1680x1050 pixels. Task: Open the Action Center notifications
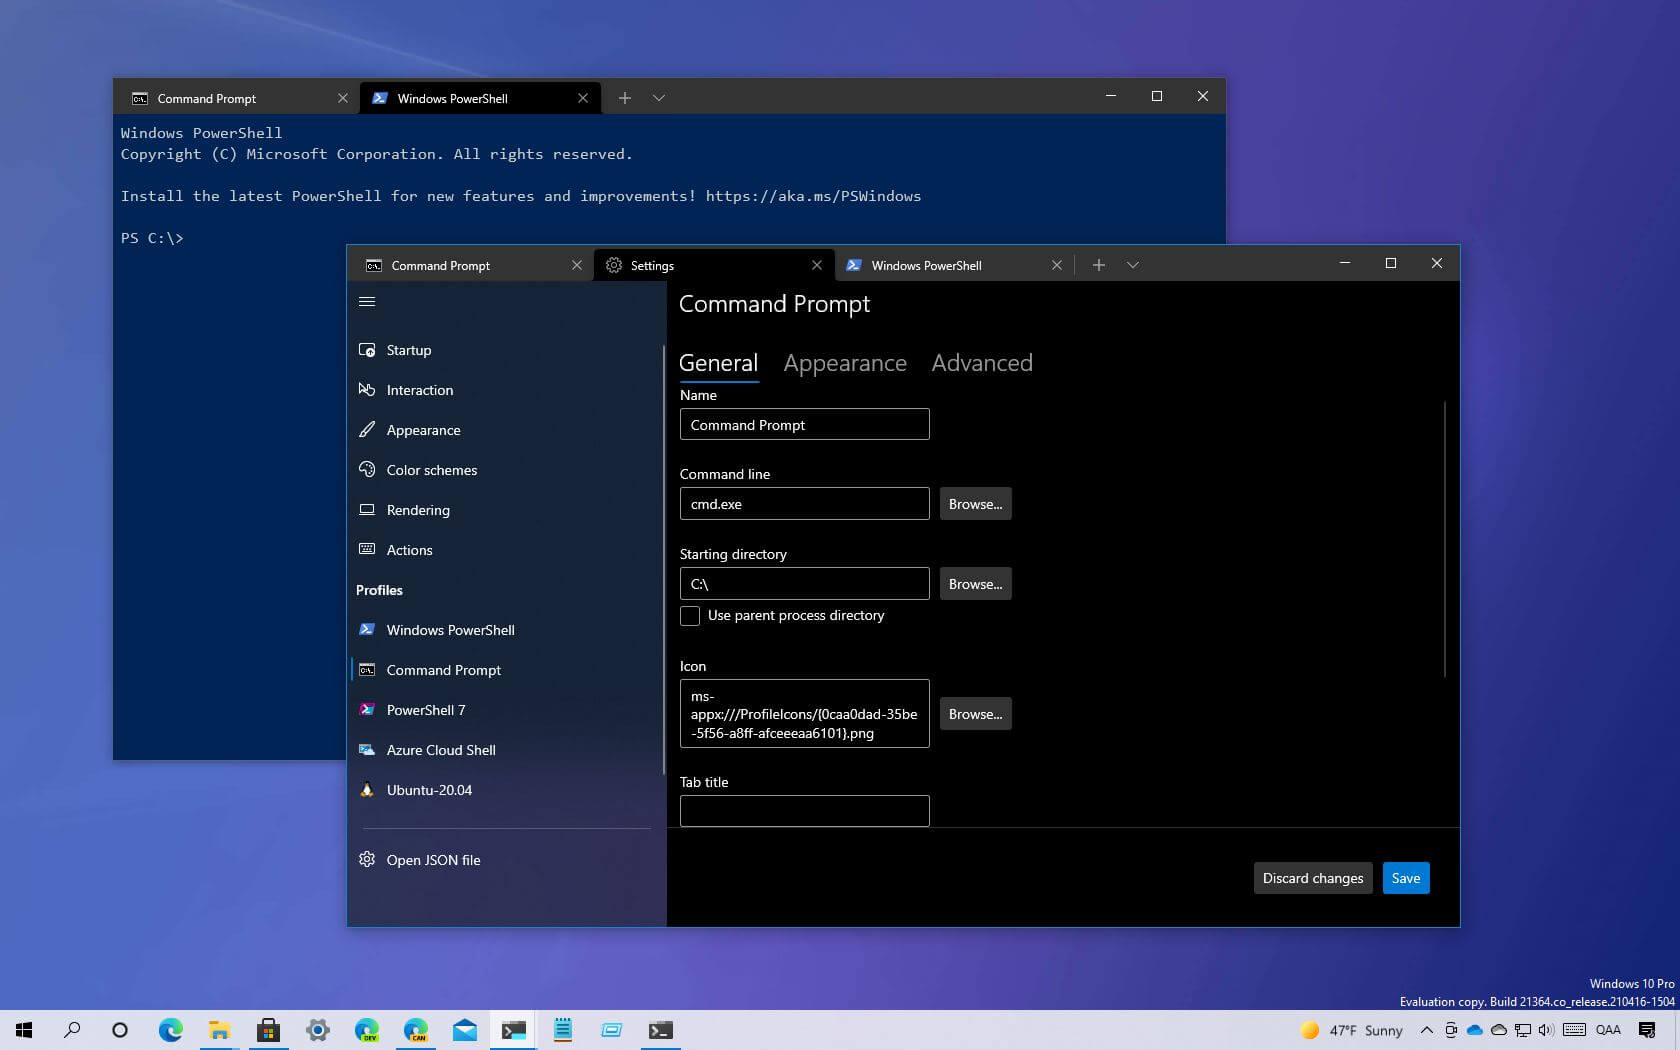(x=1647, y=1030)
